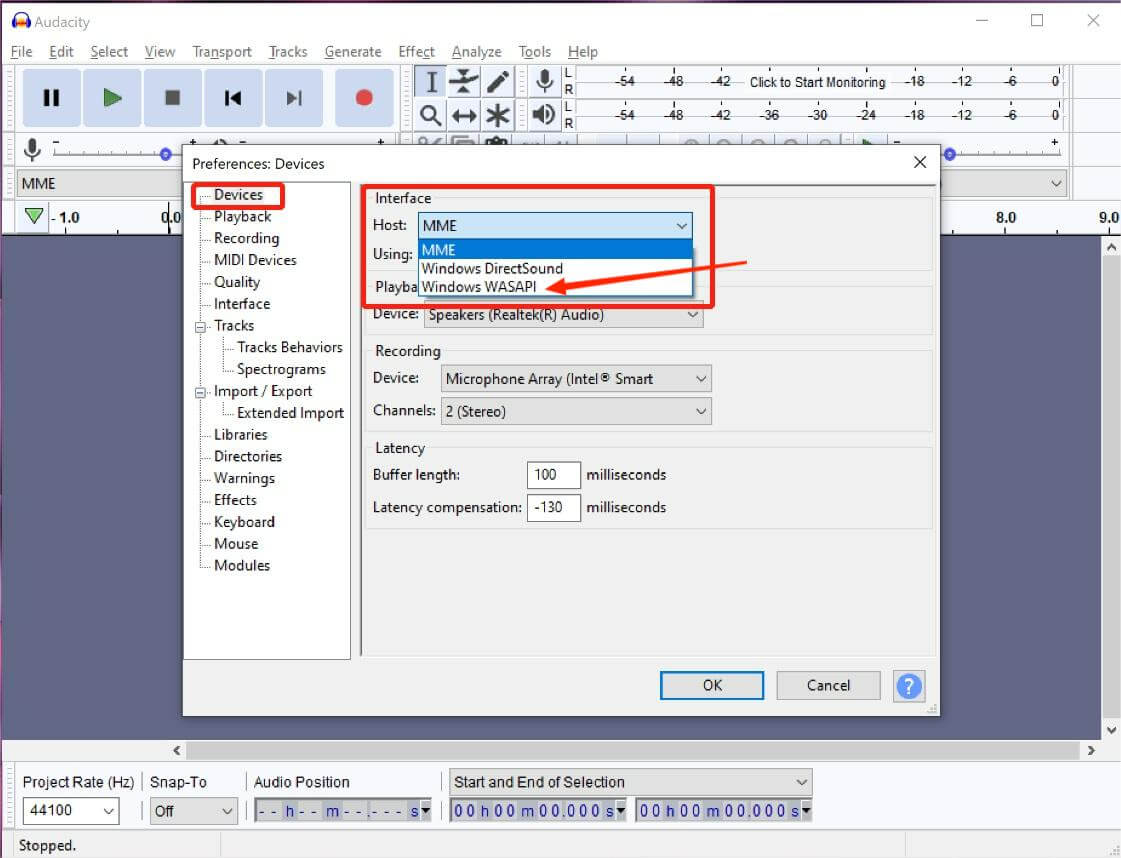This screenshot has width=1121, height=858.
Task: Click the green timeline quick-play triangle
Action: tap(33, 216)
